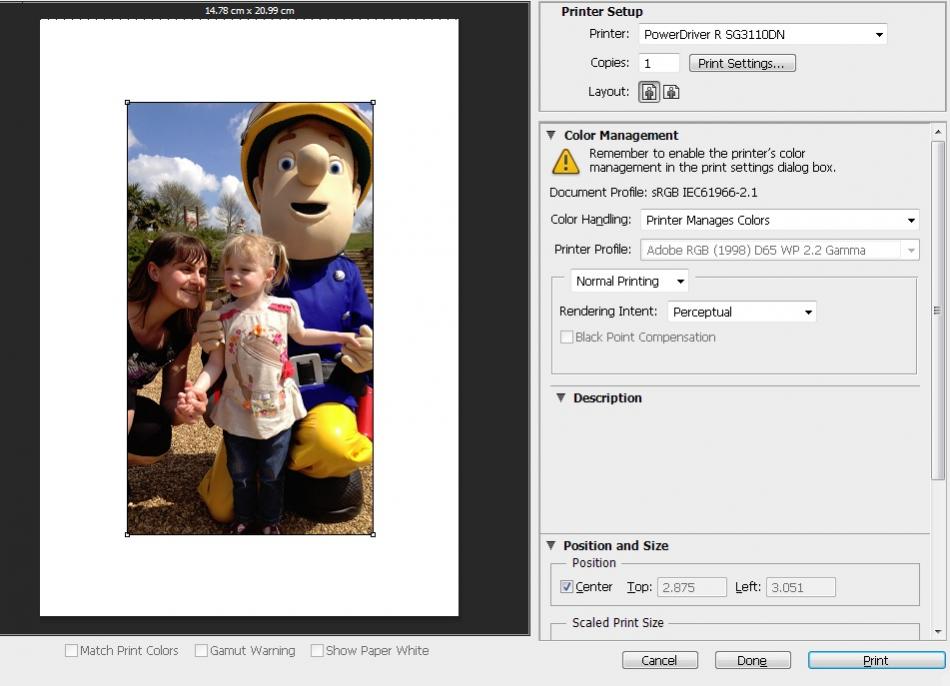Collapse the Position and Size section
Viewport: 950px width, 686px height.
[551, 545]
